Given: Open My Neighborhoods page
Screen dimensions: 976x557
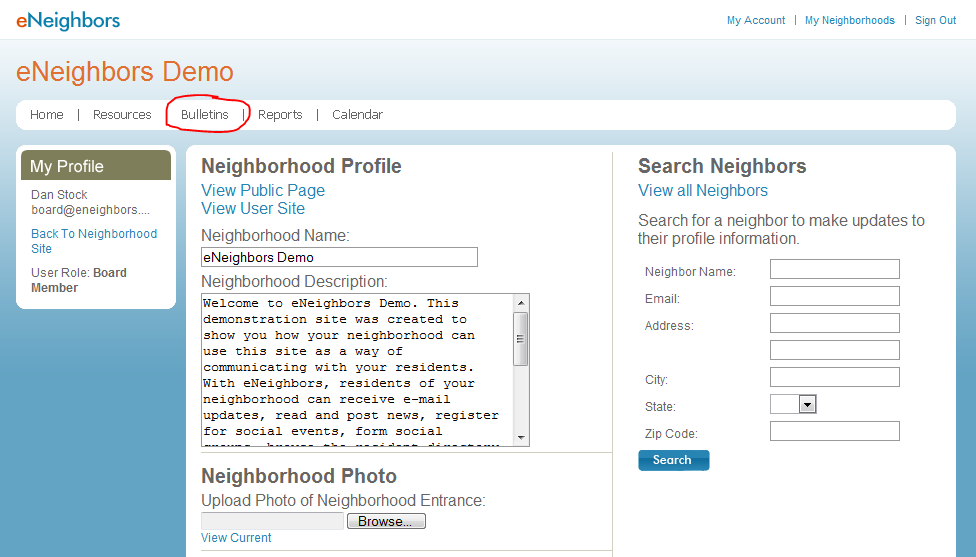Looking at the screenshot, I should [x=849, y=20].
